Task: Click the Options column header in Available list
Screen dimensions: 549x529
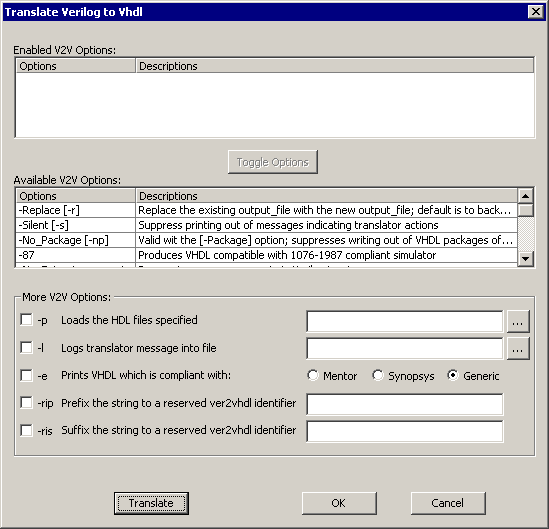Action: click(x=76, y=196)
